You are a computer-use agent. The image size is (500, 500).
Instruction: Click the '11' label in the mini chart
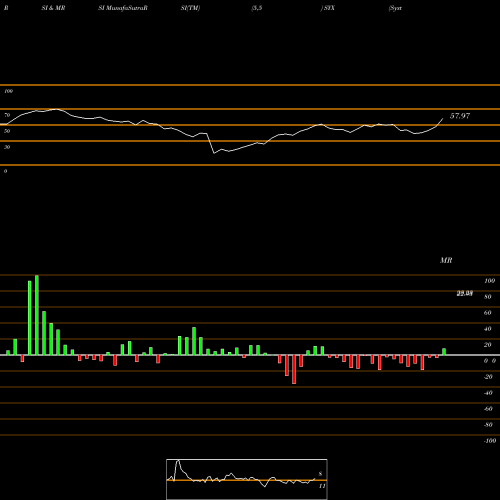[x=322, y=486]
